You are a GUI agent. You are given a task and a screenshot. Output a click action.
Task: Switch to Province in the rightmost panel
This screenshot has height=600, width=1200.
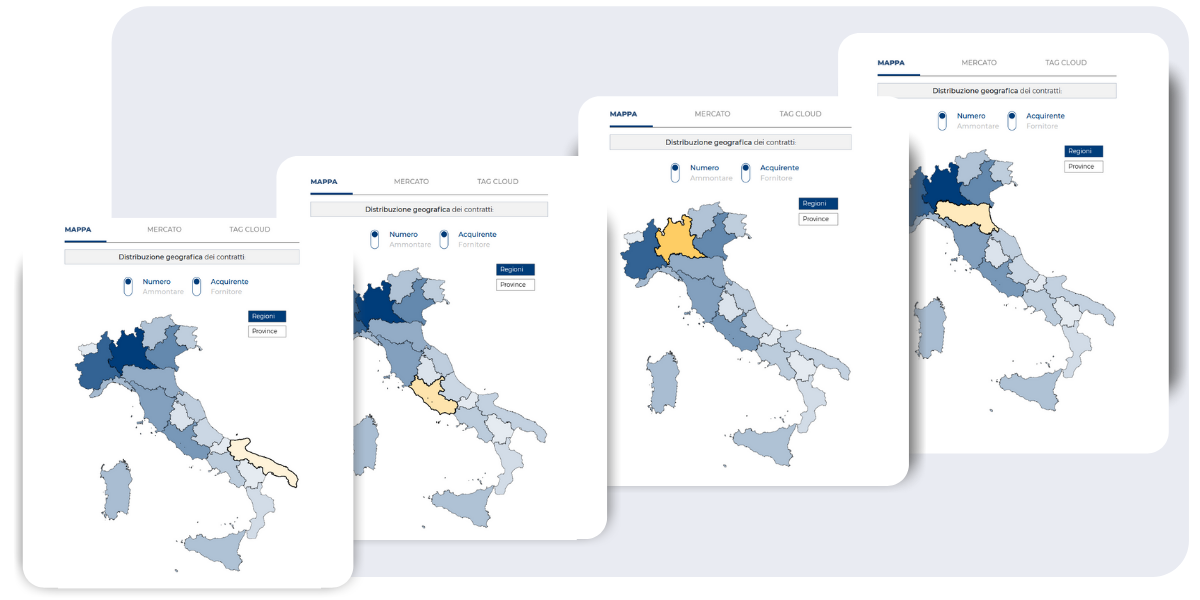tap(1082, 166)
